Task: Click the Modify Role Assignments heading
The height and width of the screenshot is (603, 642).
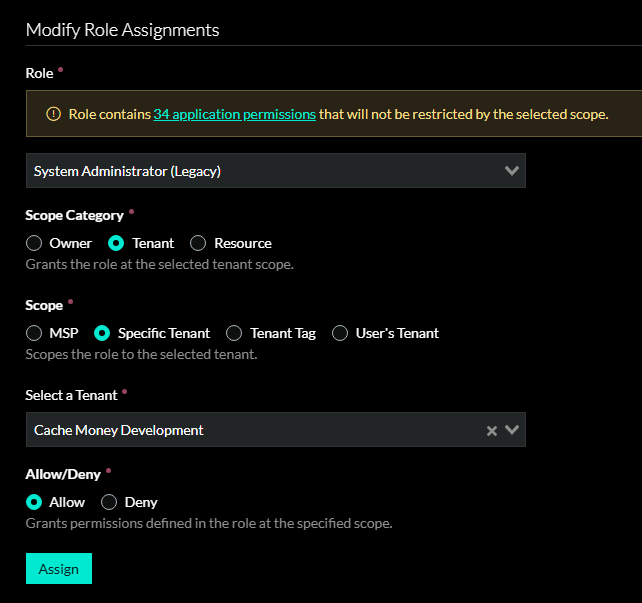Action: point(122,29)
